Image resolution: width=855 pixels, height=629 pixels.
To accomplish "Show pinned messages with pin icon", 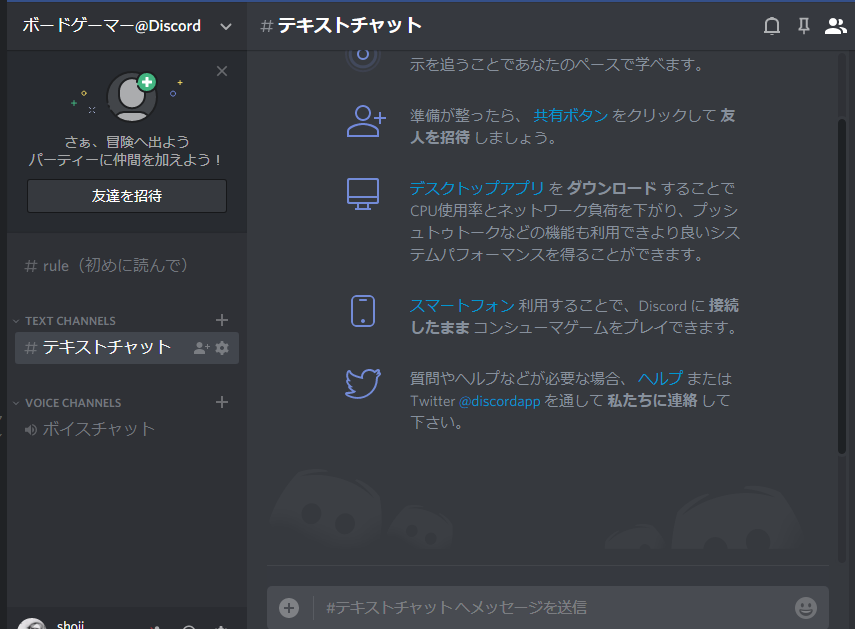I will [804, 26].
